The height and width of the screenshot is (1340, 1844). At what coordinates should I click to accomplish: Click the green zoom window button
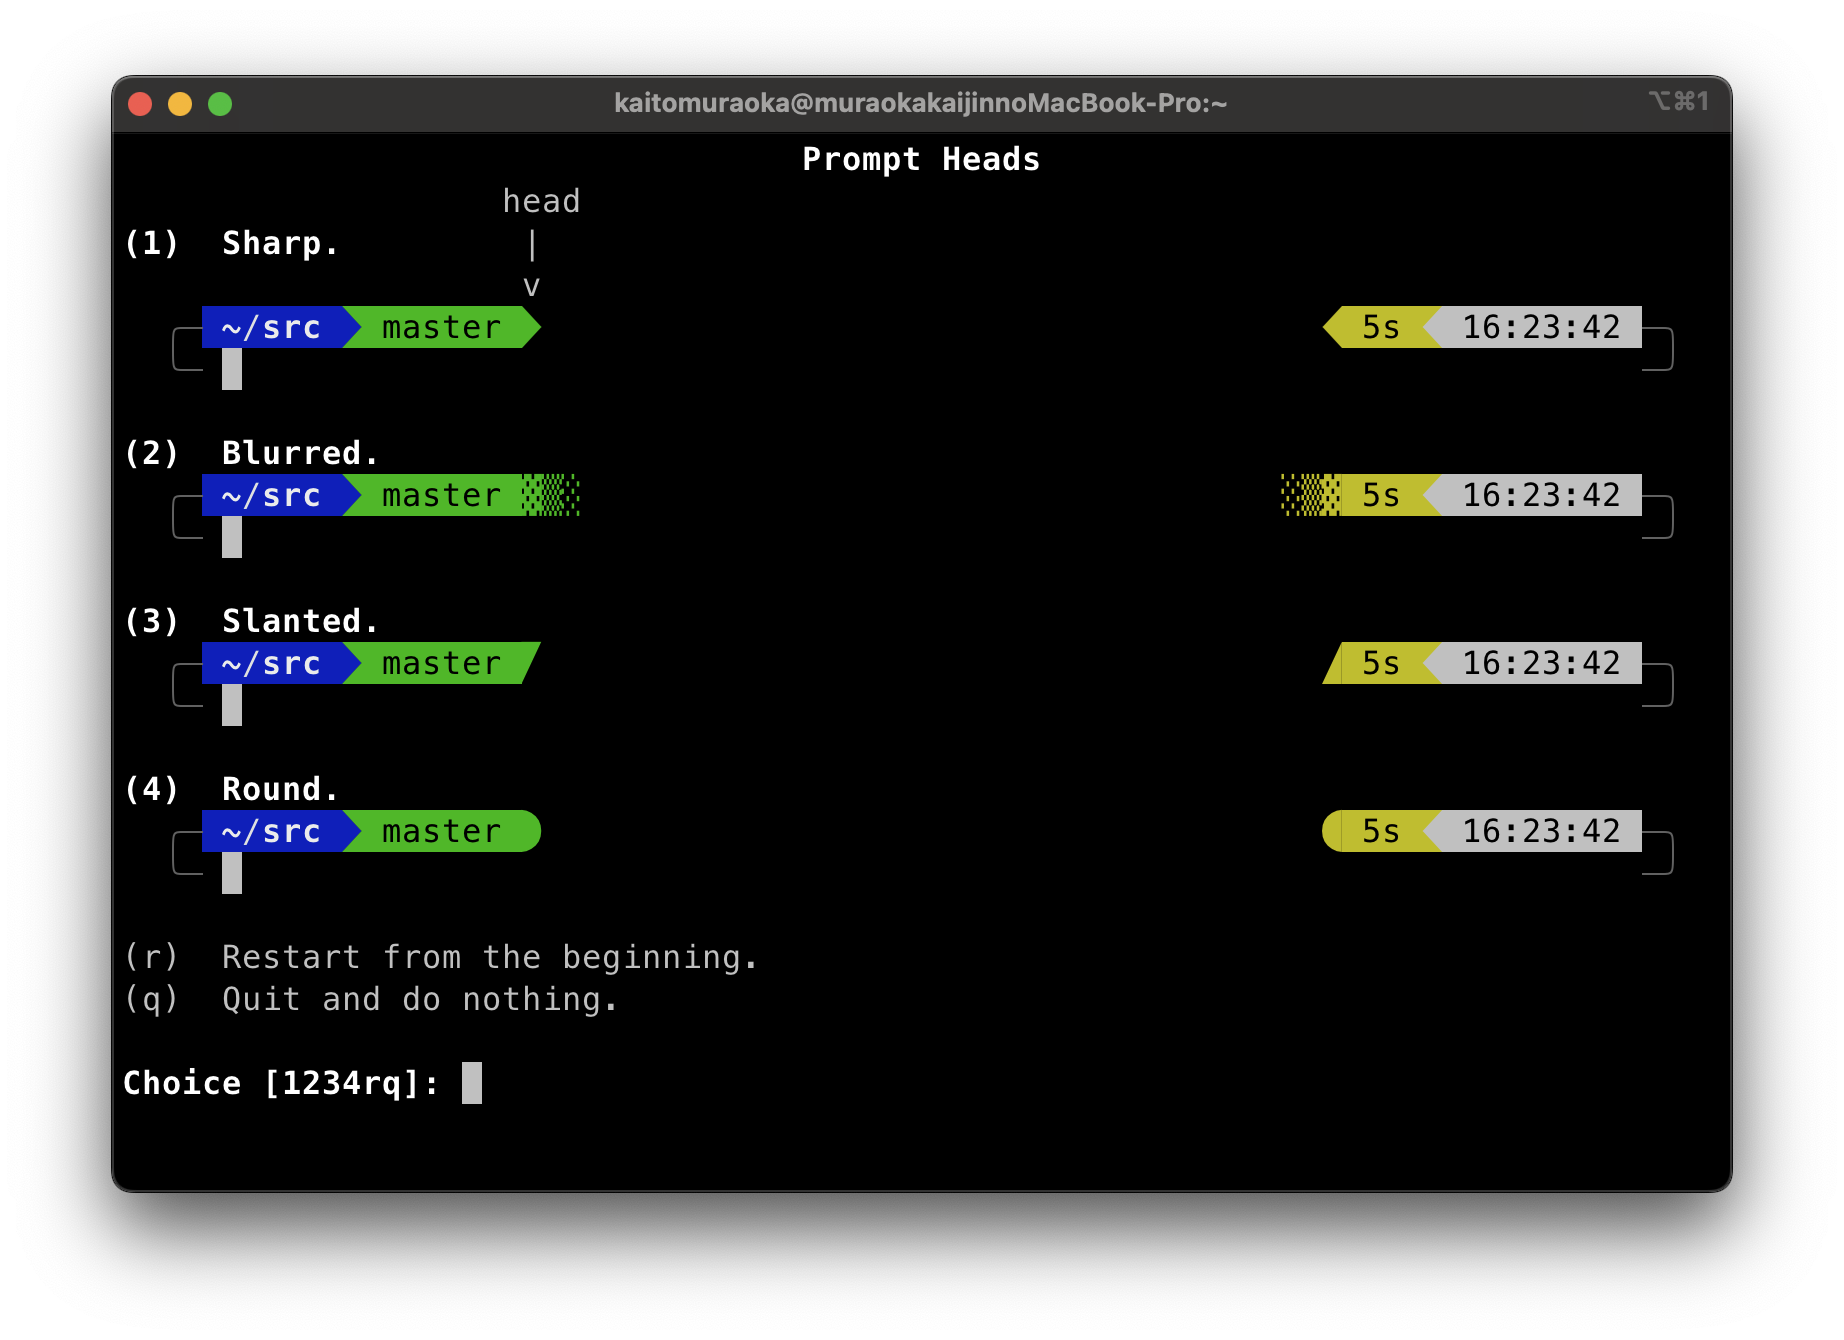[220, 104]
